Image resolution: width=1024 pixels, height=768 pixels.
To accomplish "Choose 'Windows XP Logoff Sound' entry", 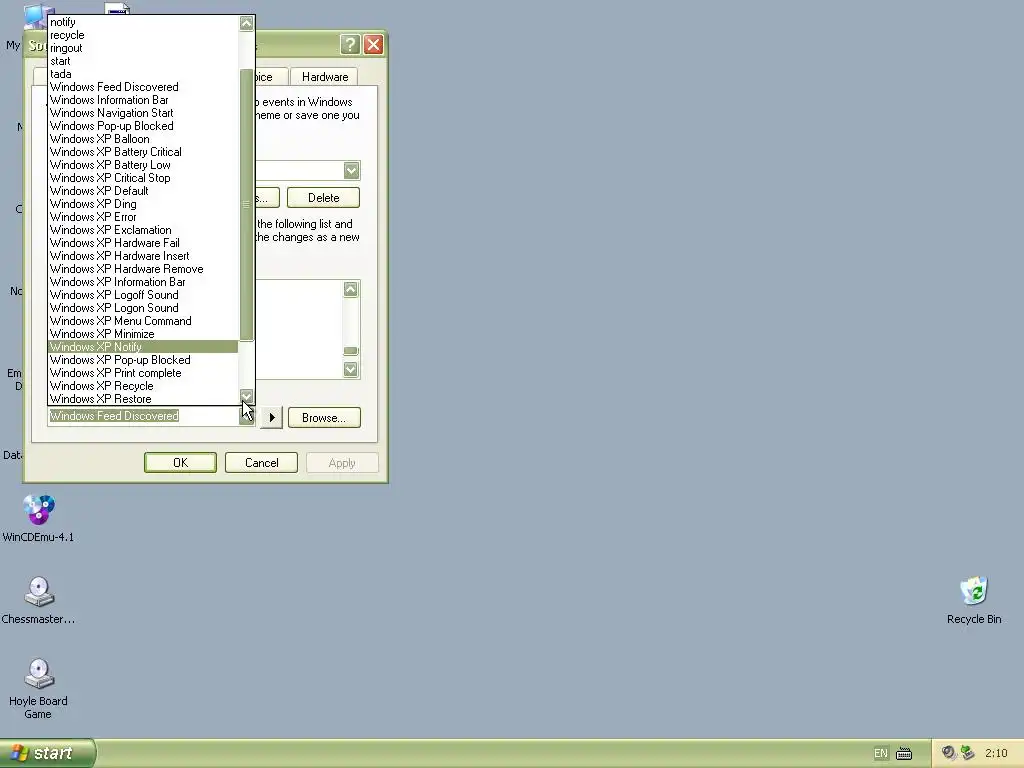I will pos(144,295).
